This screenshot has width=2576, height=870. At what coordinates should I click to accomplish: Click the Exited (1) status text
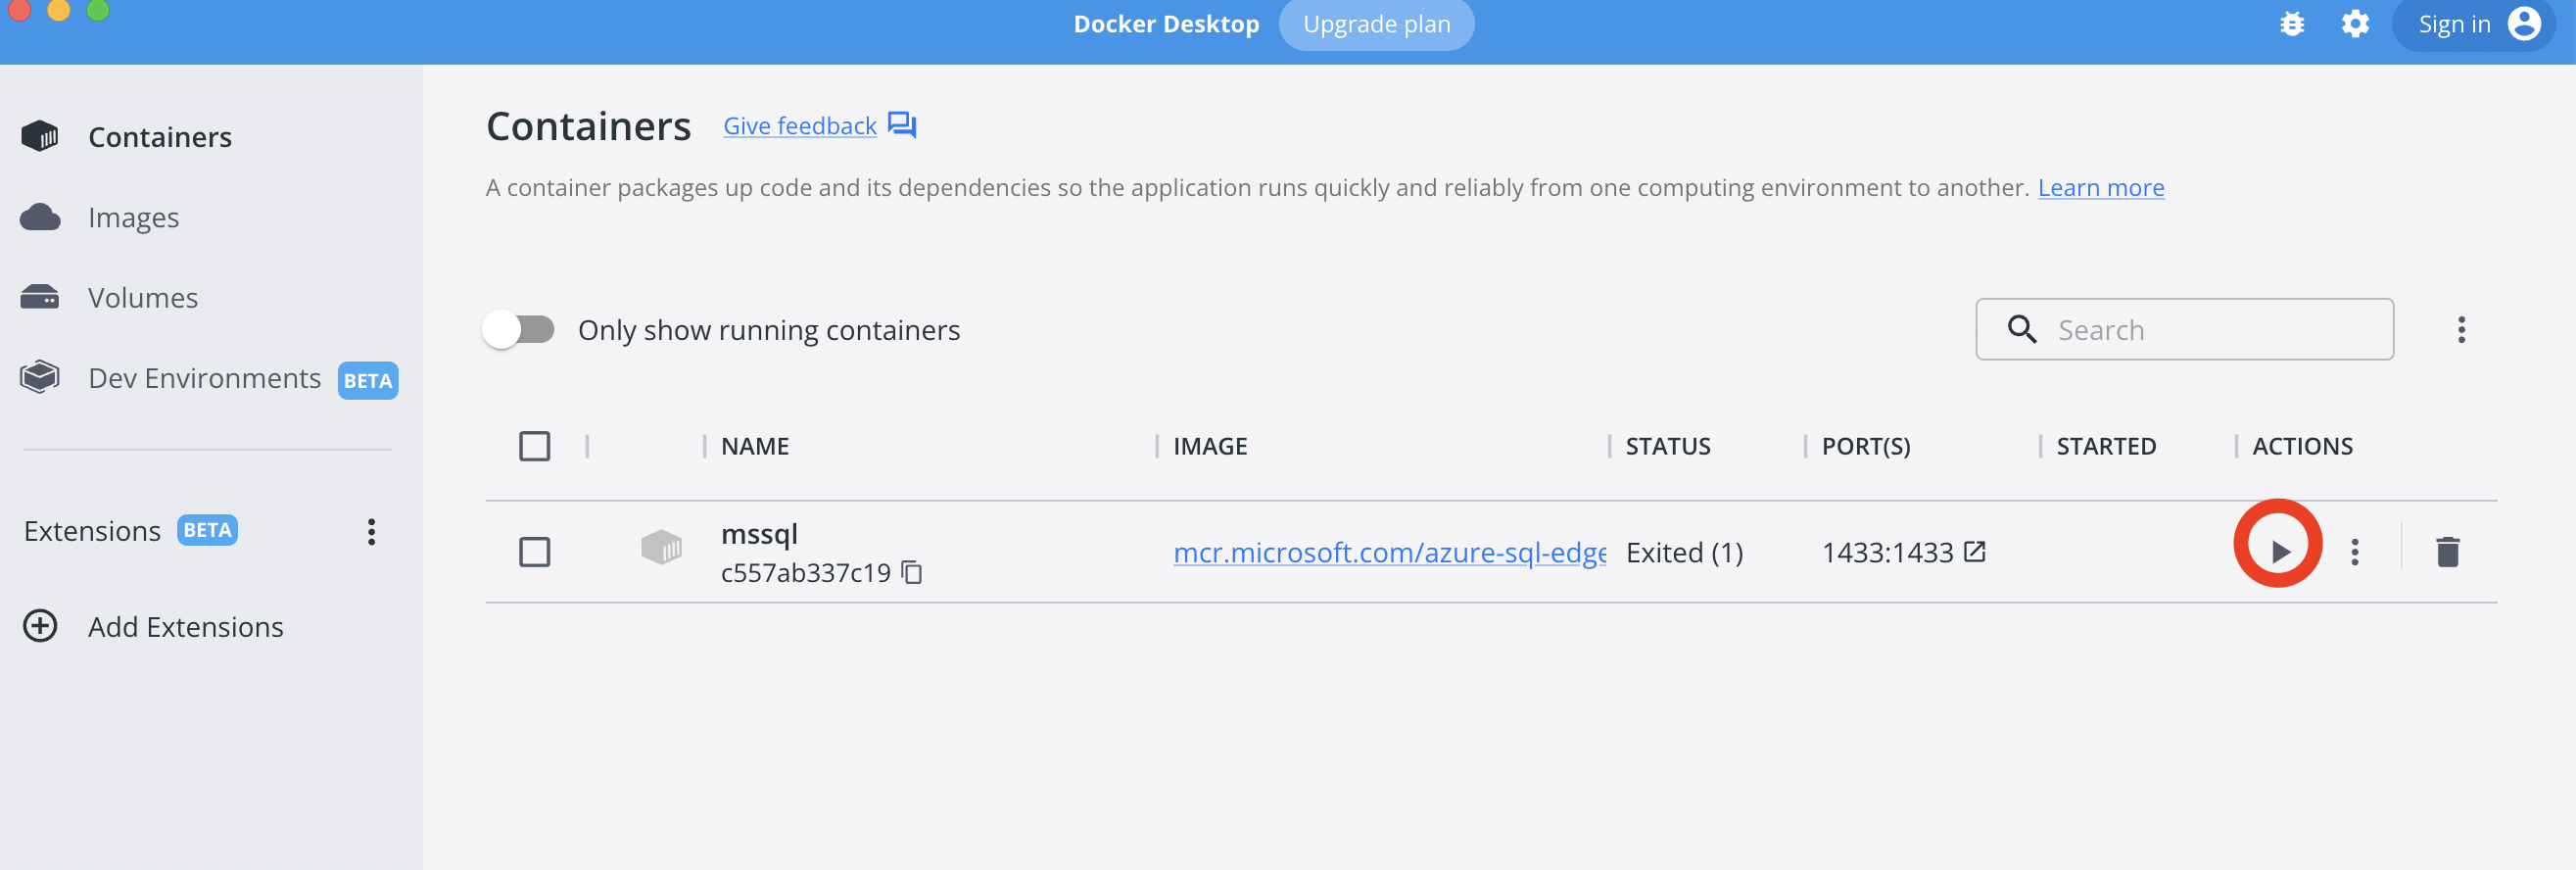(1684, 552)
